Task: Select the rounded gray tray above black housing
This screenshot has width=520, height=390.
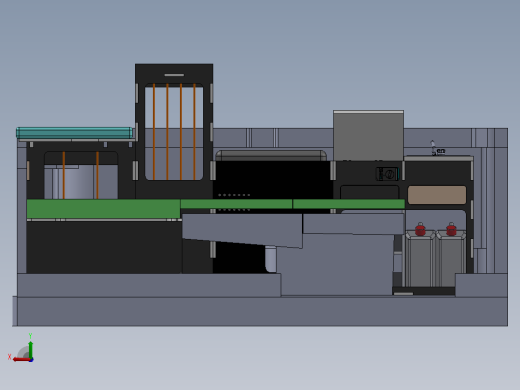Action: 271,155
